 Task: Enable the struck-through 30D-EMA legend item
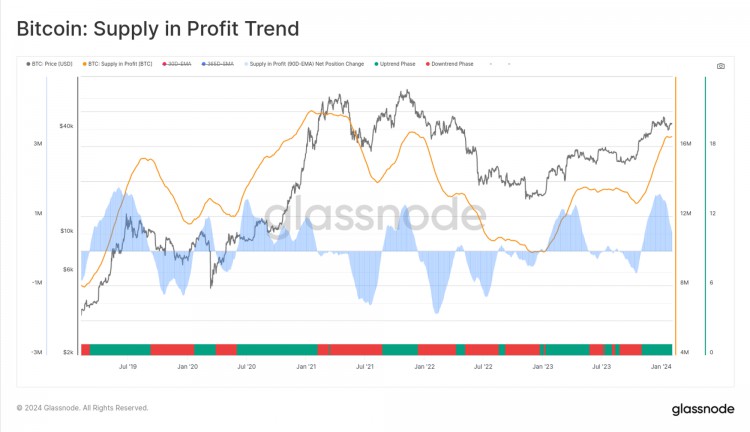pyautogui.click(x=177, y=64)
